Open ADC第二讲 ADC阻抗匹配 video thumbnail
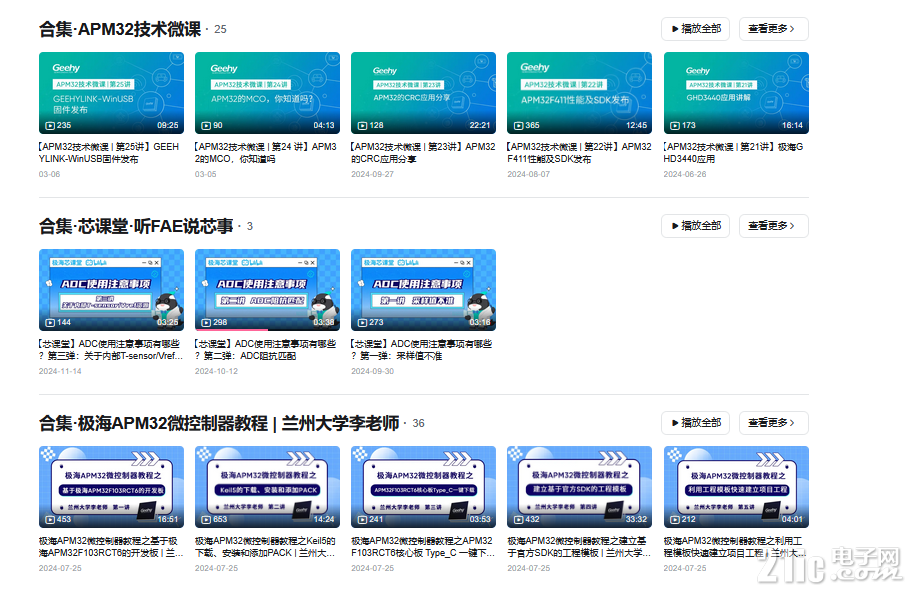Image resolution: width=911 pixels, height=590 pixels. (x=267, y=290)
